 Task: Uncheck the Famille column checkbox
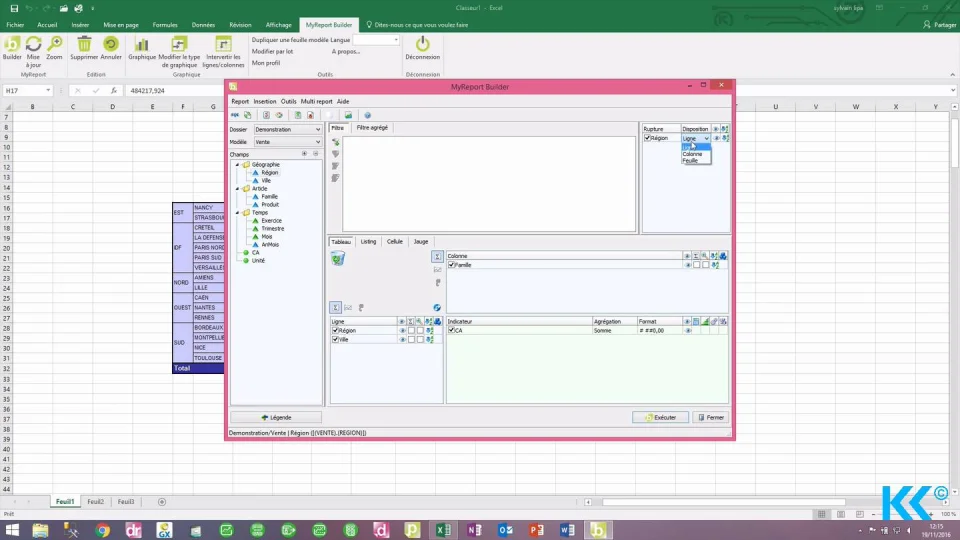[451, 265]
